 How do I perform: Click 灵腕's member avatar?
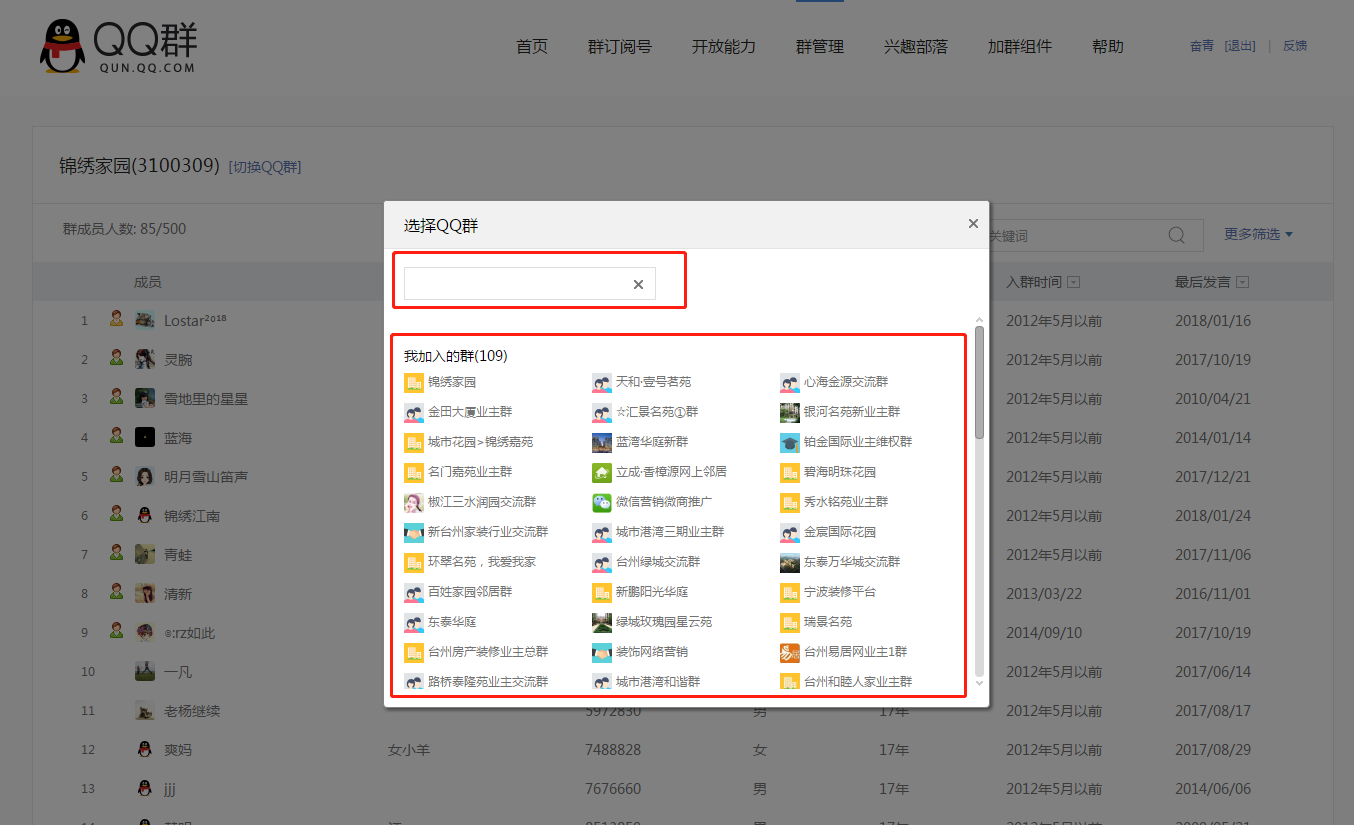pos(145,359)
